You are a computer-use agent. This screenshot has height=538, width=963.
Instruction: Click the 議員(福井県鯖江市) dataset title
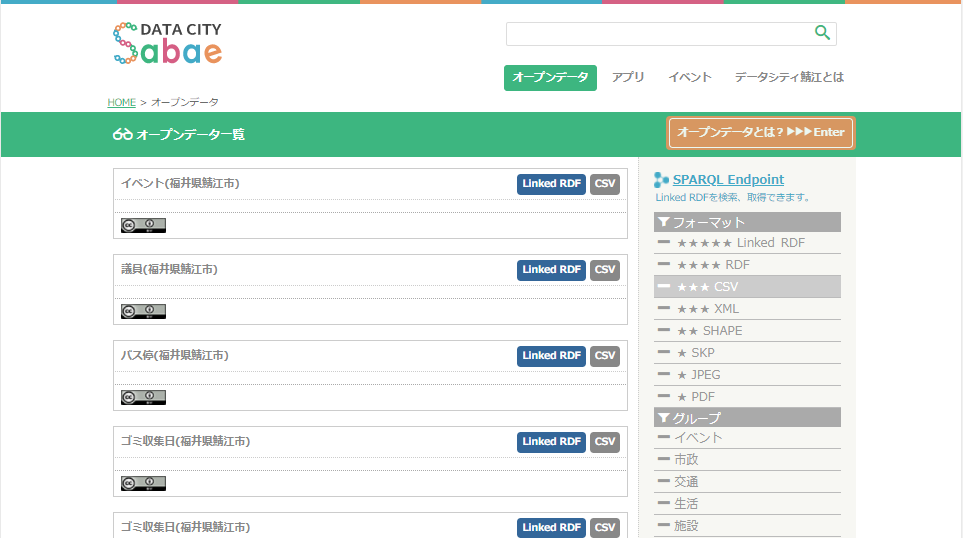[x=169, y=269]
